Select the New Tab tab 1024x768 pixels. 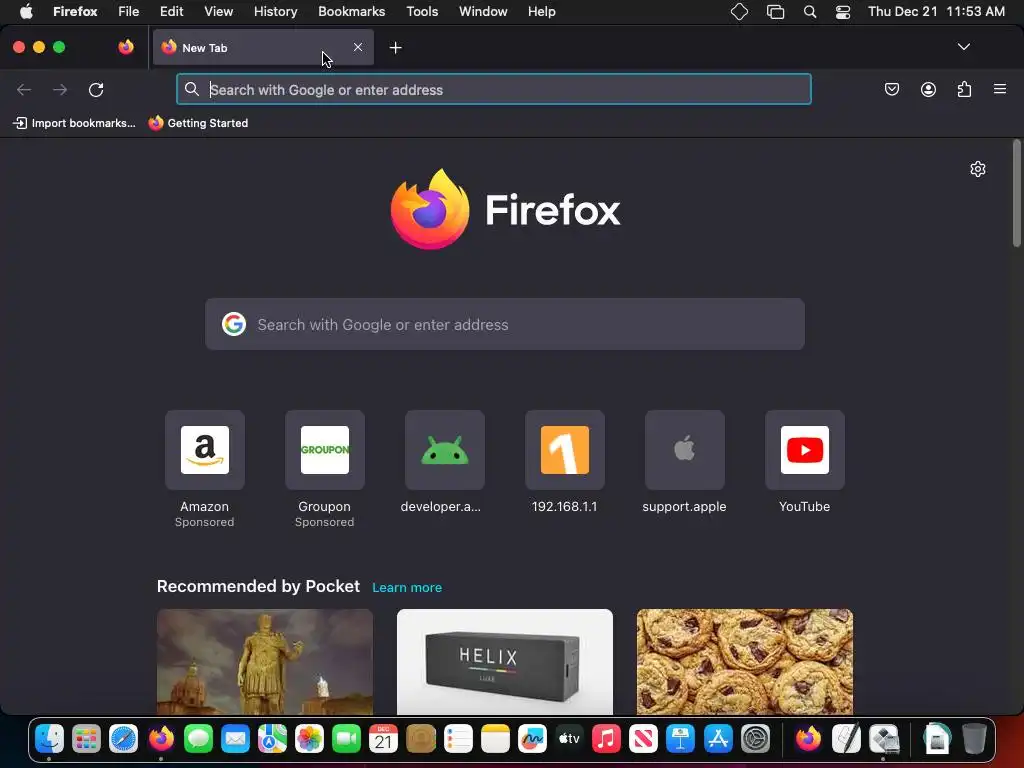click(263, 48)
